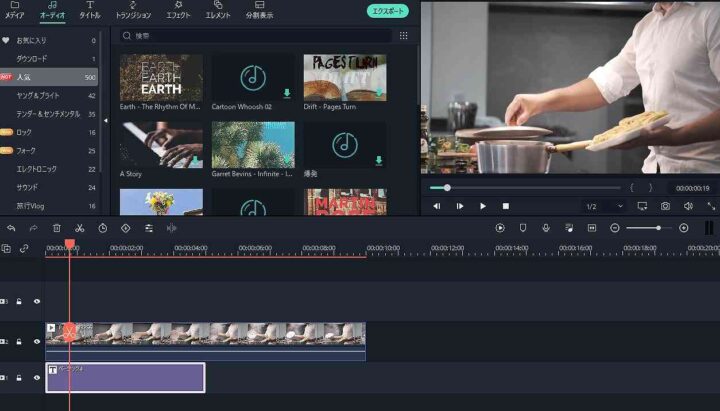Take a snapshot with the camera icon

pos(665,206)
